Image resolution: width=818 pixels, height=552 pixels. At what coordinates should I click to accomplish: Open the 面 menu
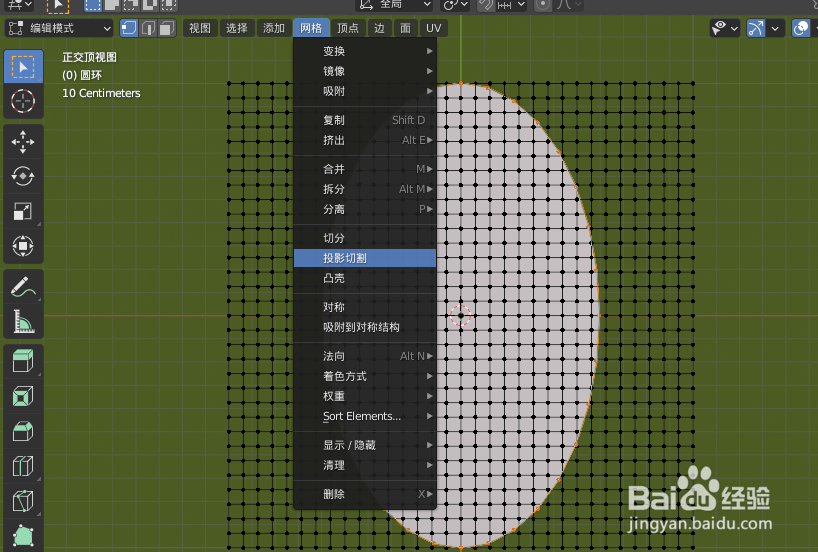pyautogui.click(x=405, y=28)
